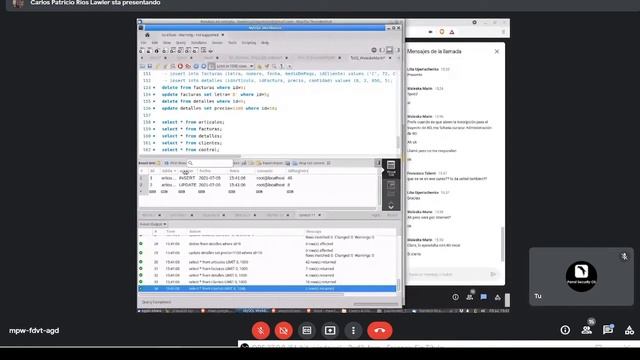This screenshot has height=360, width=640.
Task: Open the Edit menu in Workbench
Action: (155, 43)
